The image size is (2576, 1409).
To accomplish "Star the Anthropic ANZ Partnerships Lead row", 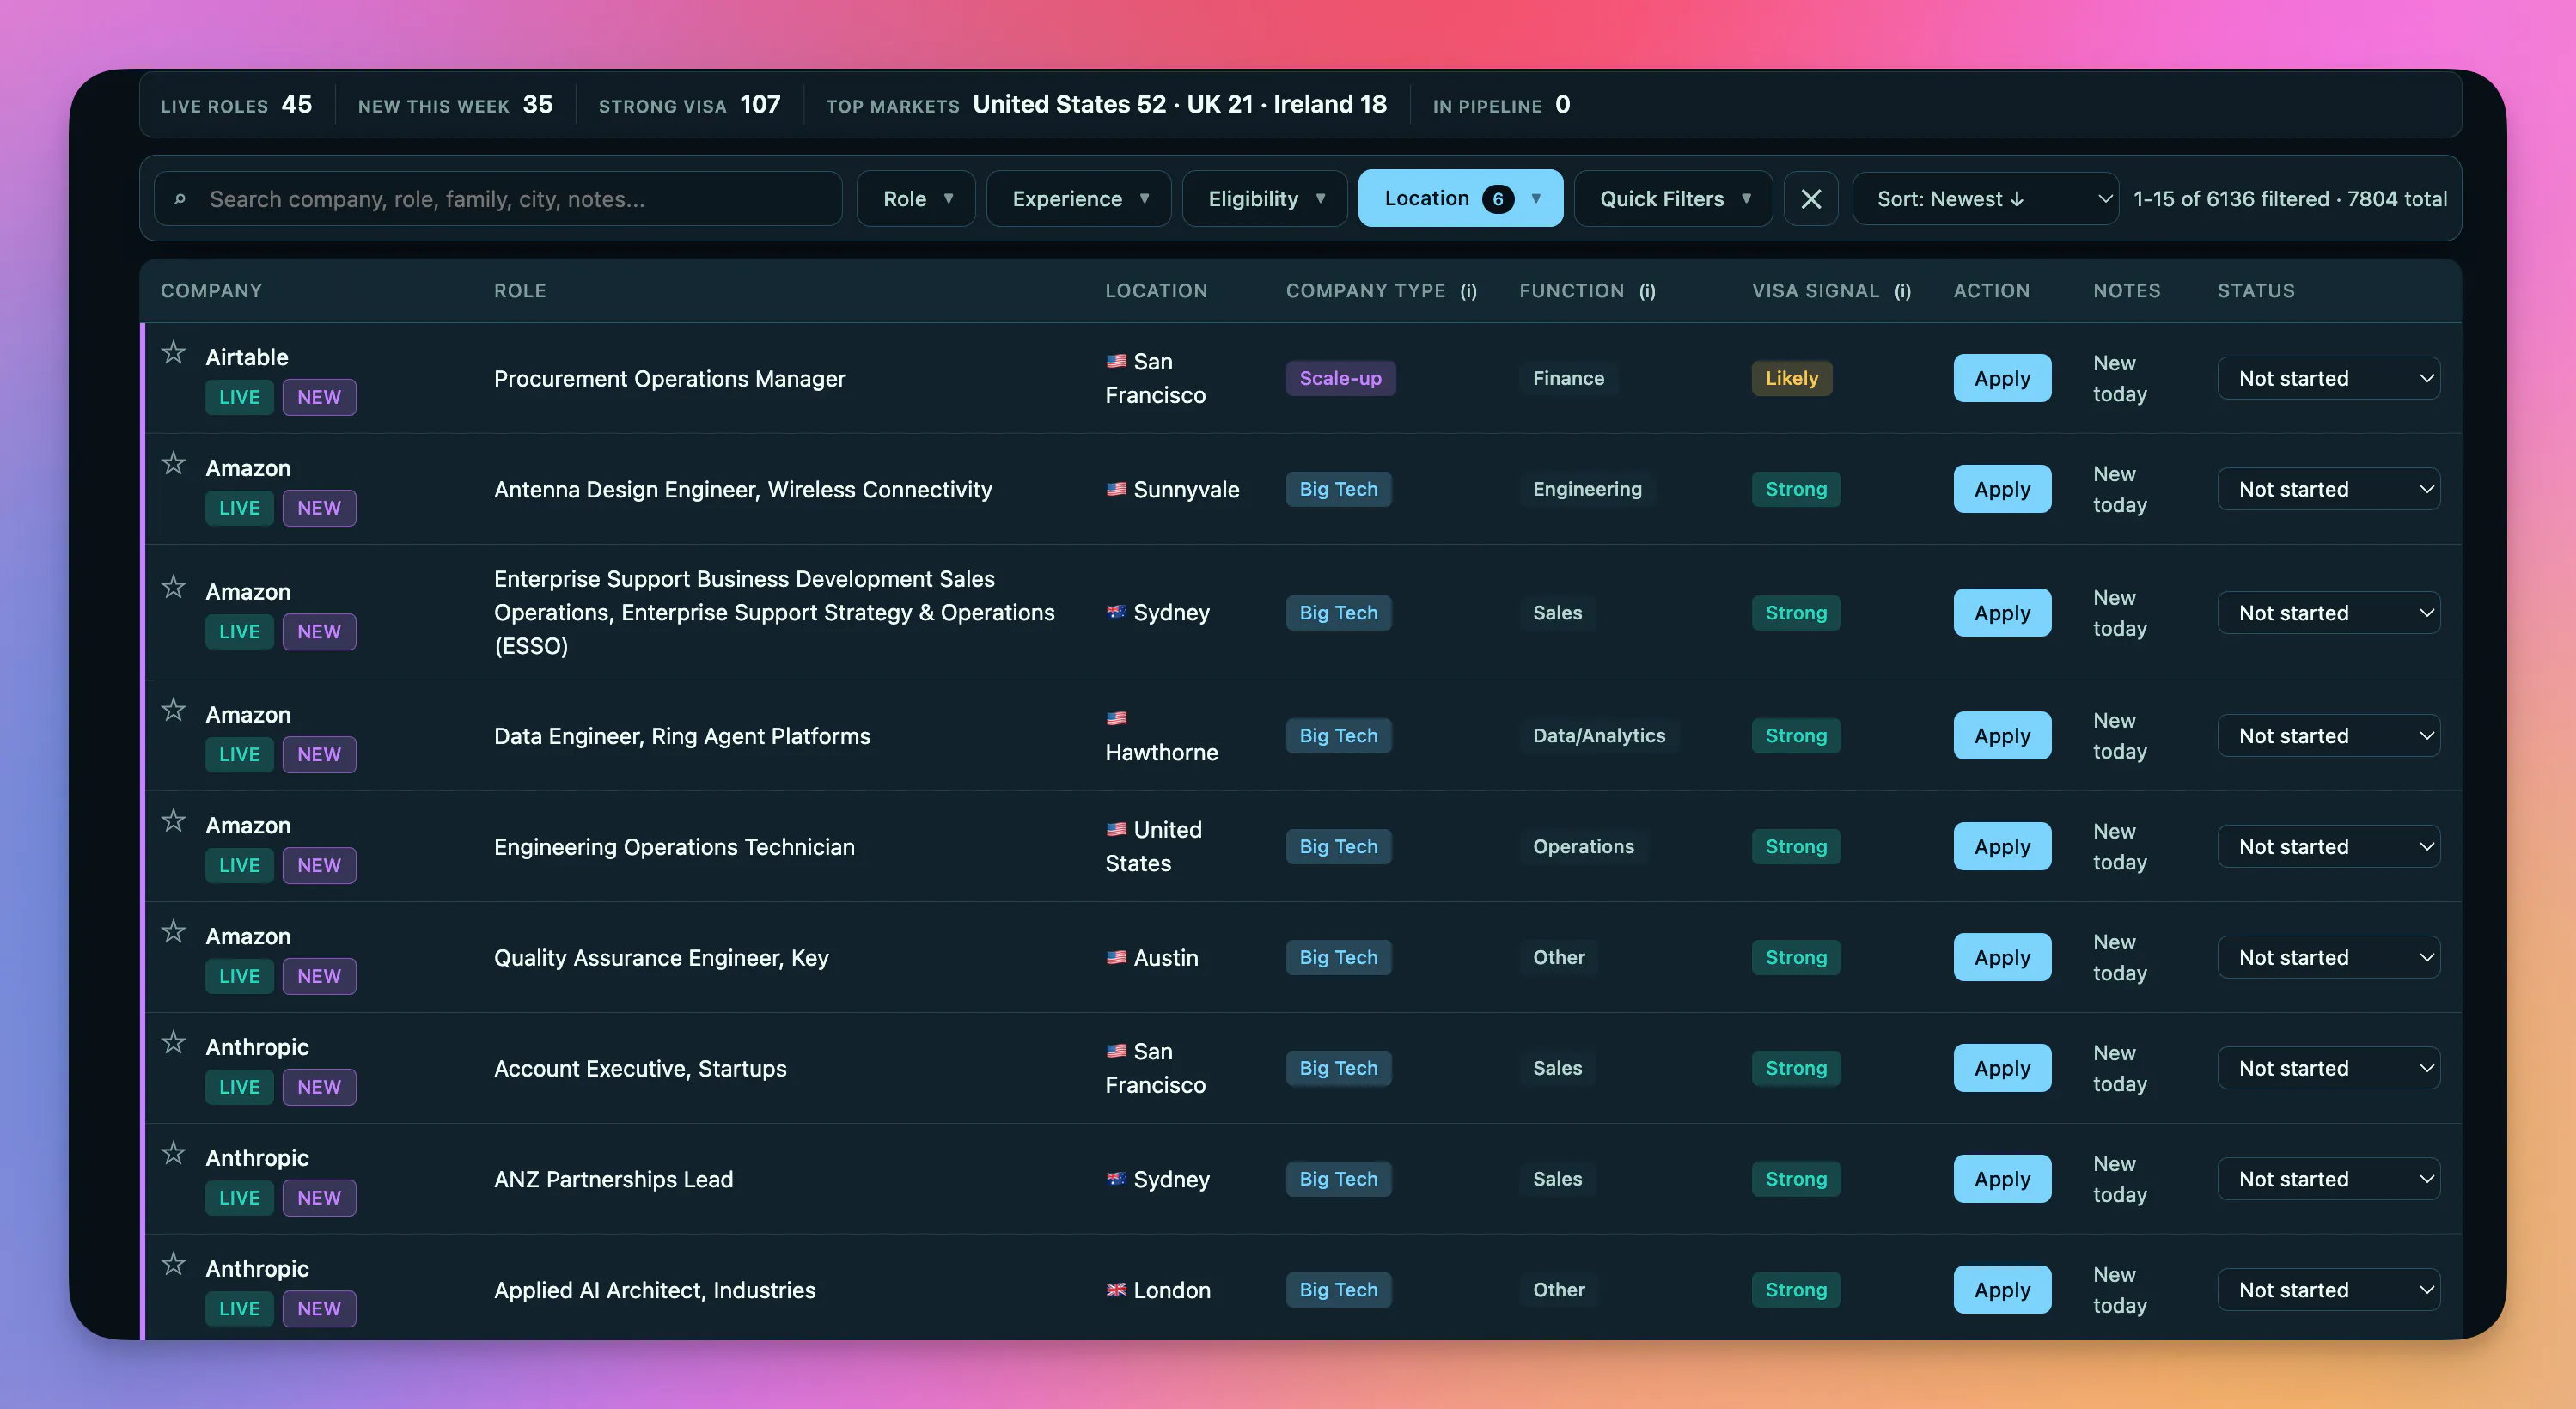I will (174, 1153).
